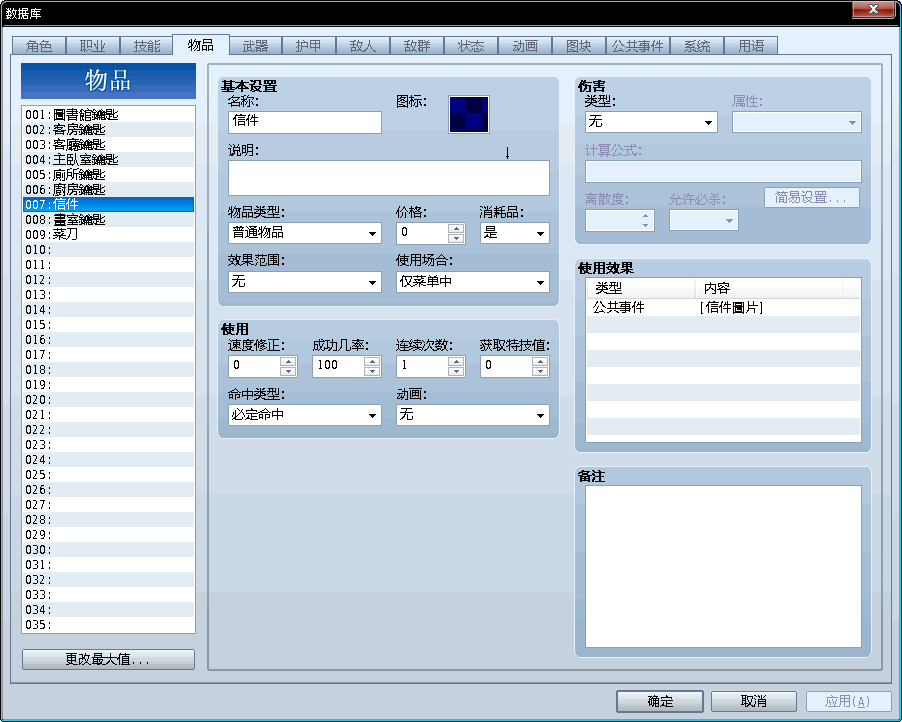Select item 004 主卧室 key
This screenshot has height=722, width=902.
(108, 159)
